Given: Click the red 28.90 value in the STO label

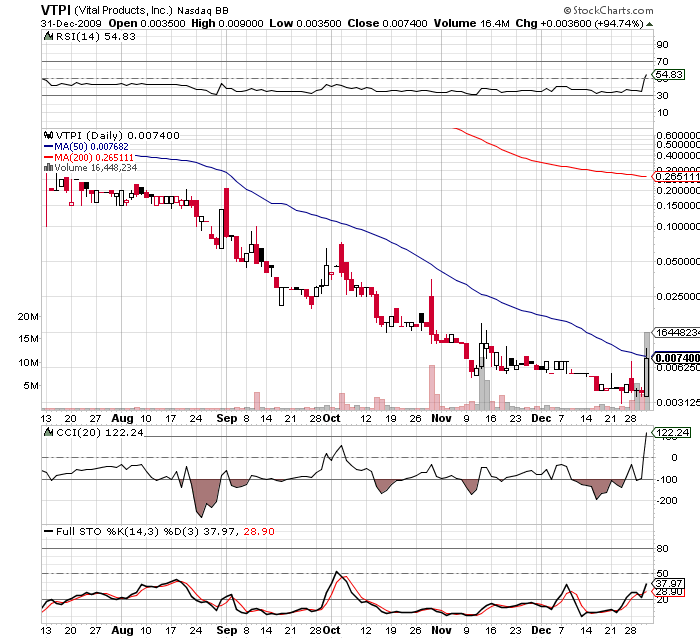Looking at the screenshot, I should 259,531.
